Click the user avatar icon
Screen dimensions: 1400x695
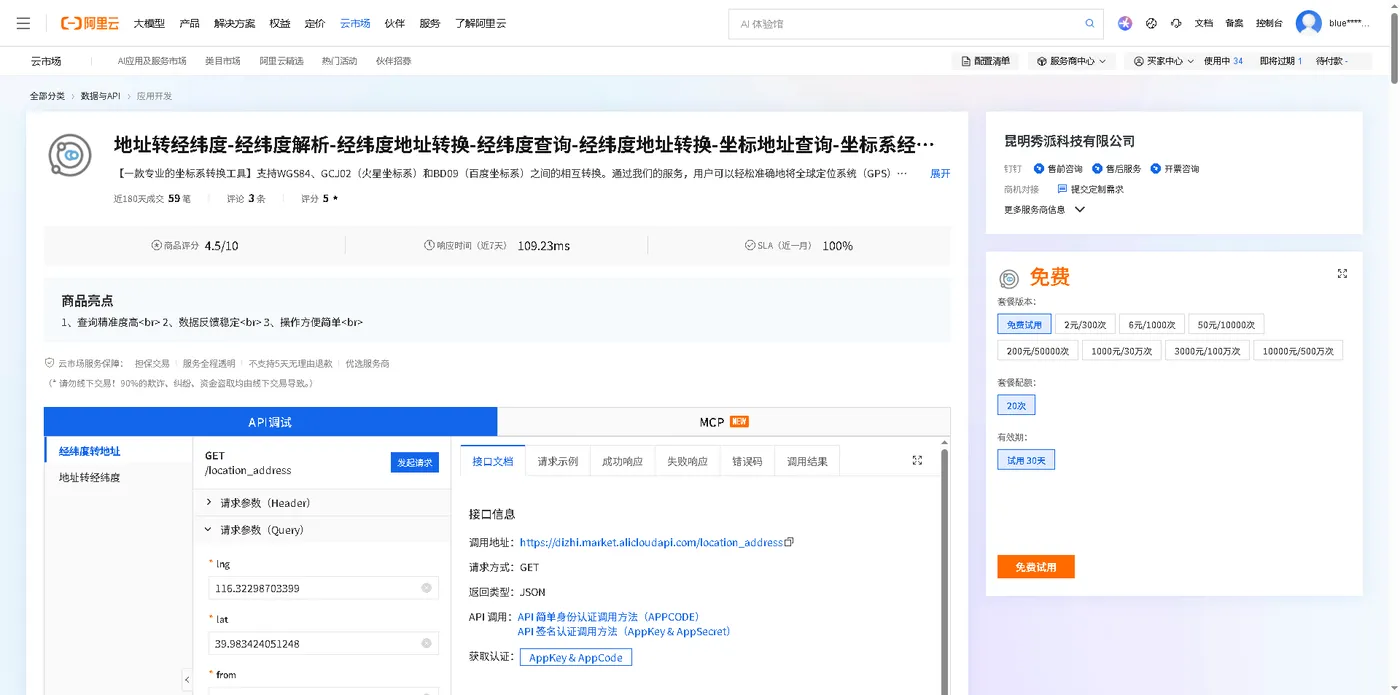click(1308, 23)
